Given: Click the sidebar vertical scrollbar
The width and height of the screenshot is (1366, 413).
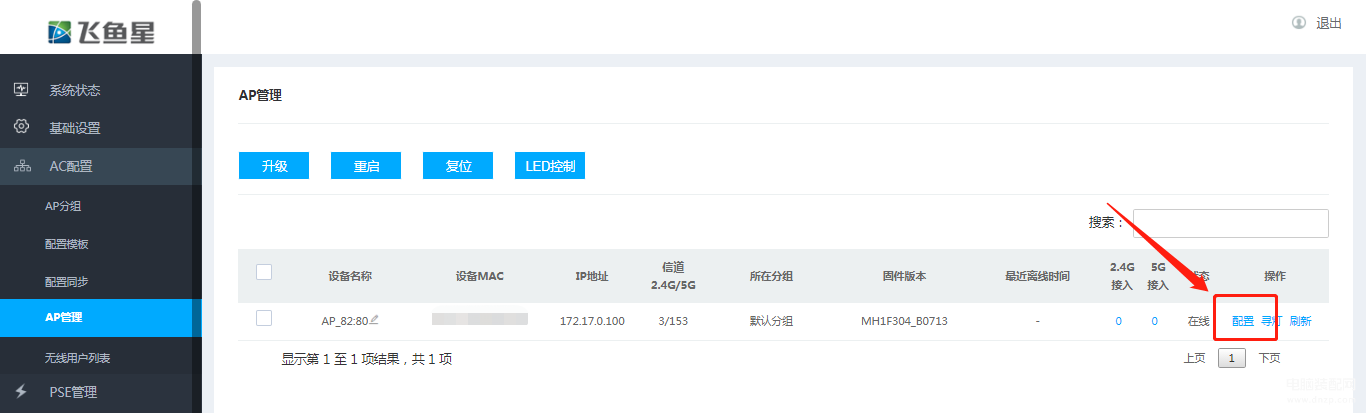Looking at the screenshot, I should [x=197, y=28].
